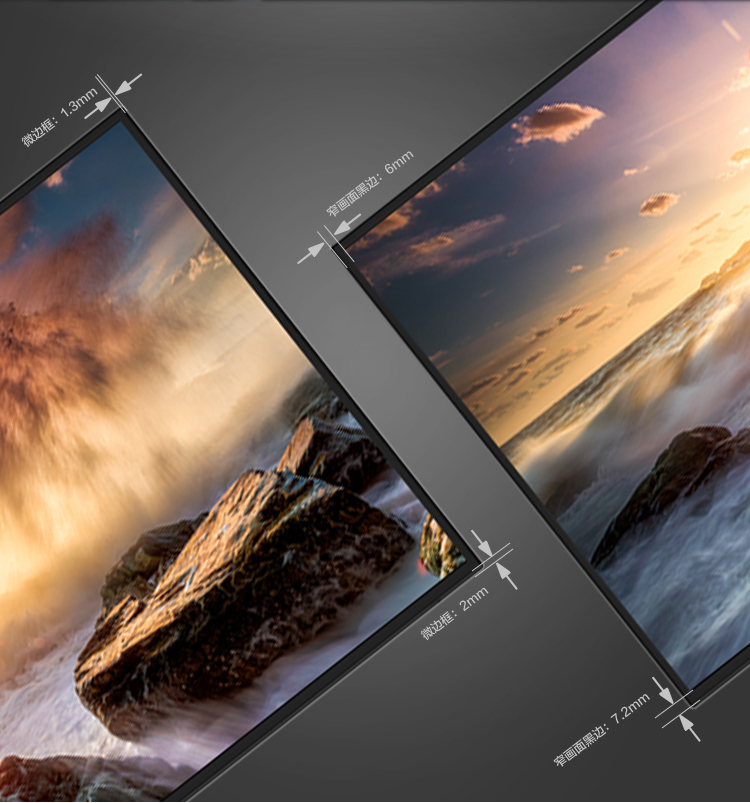
Task: Select the "微边框: 2mm" annotation text
Action: tap(455, 613)
